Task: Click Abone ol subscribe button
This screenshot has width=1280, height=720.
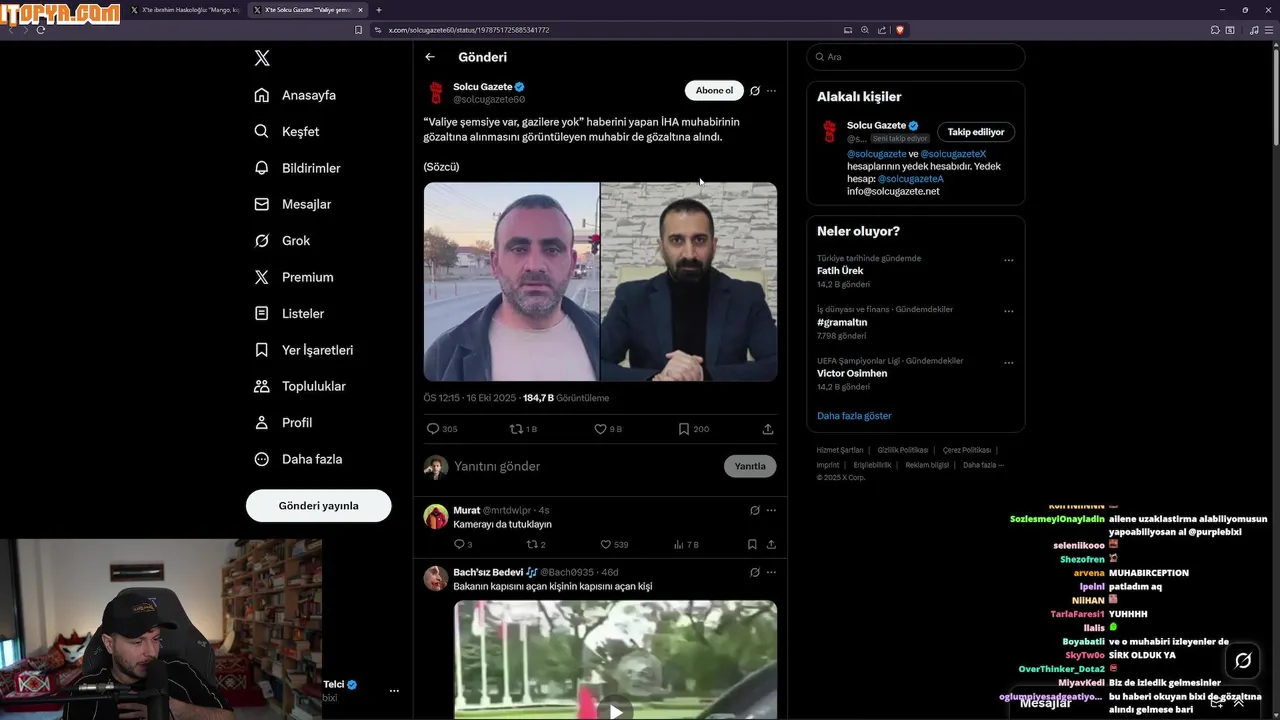Action: pos(714,91)
